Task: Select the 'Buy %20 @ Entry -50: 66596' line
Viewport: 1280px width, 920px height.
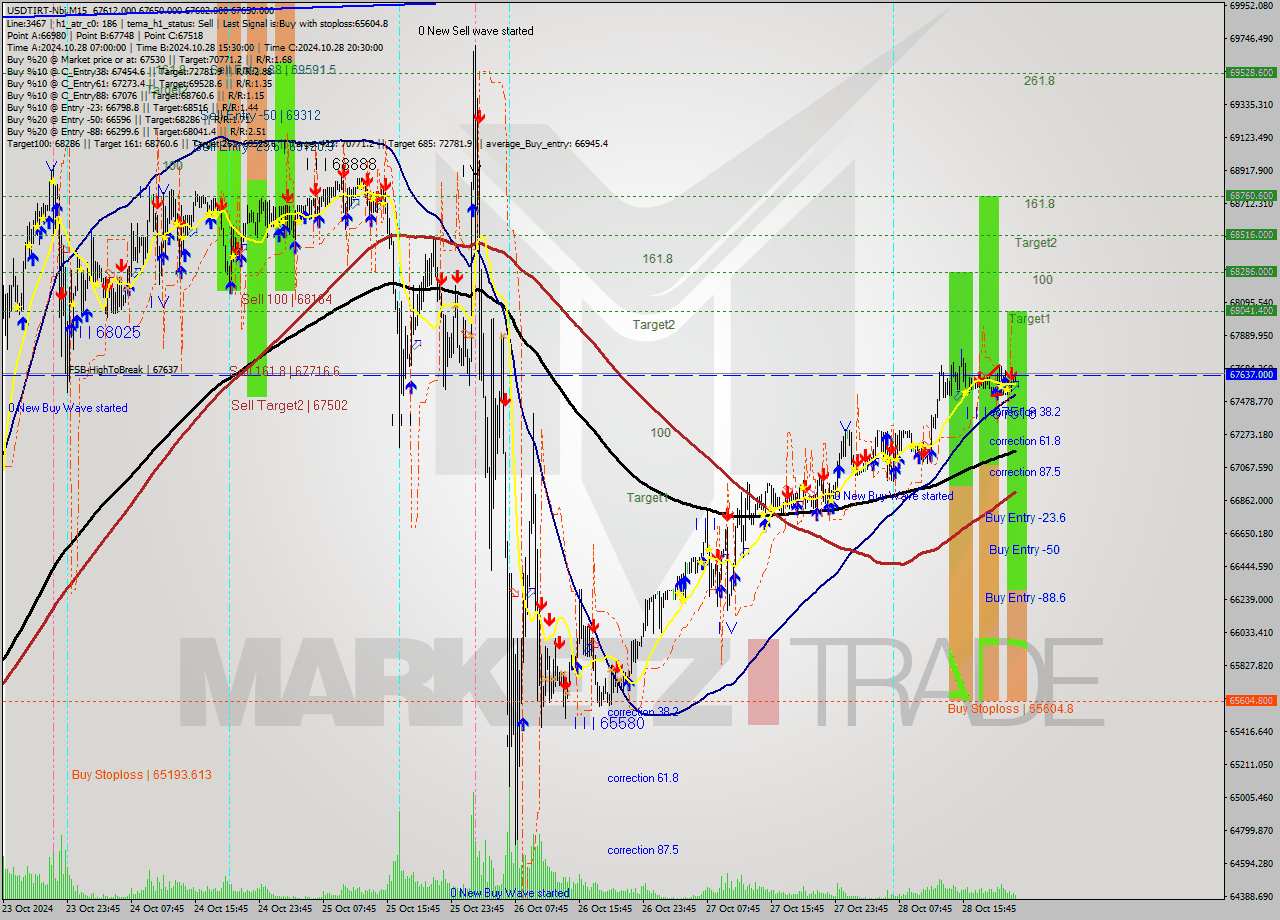Action: pyautogui.click(x=69, y=119)
